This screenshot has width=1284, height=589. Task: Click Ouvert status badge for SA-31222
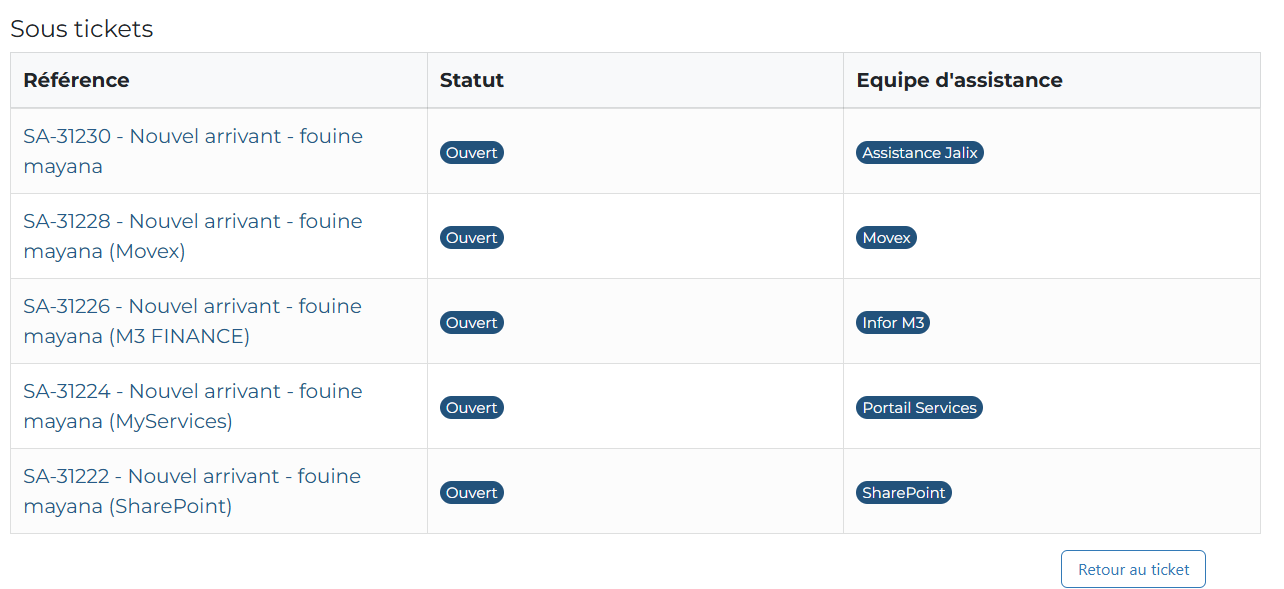(x=472, y=493)
